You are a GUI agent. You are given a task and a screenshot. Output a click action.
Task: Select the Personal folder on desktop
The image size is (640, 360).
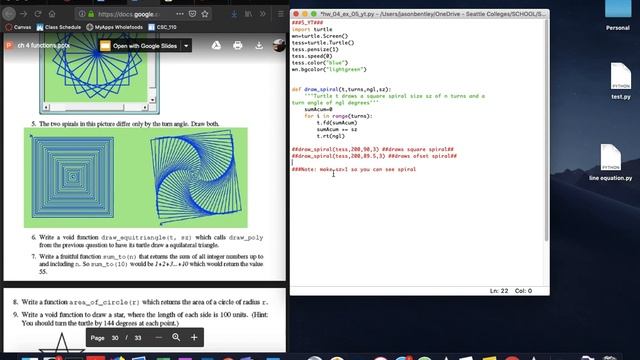(618, 16)
